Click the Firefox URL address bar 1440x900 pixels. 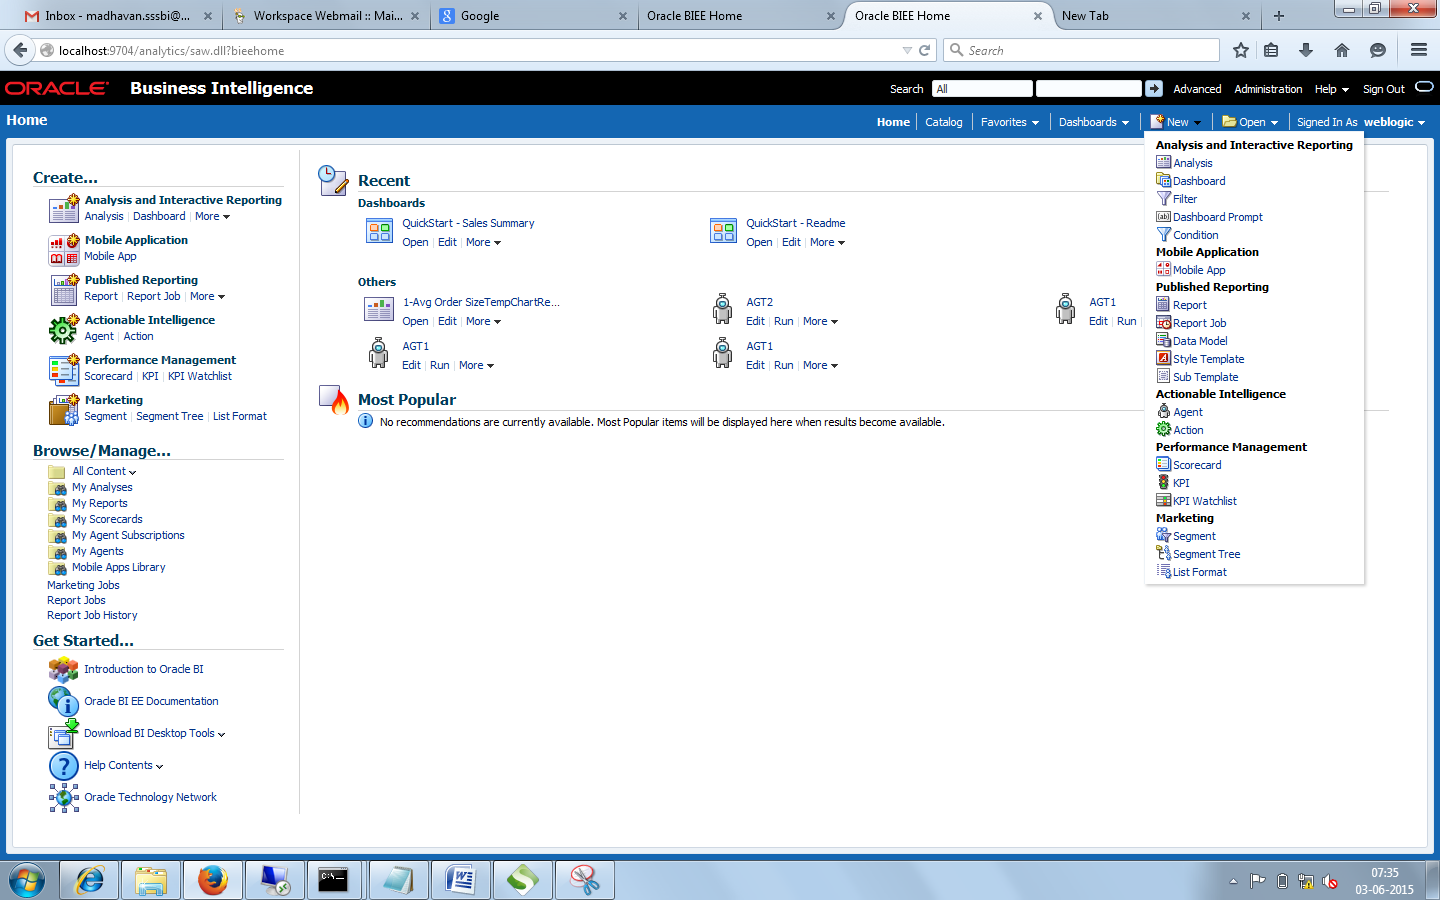[478, 50]
